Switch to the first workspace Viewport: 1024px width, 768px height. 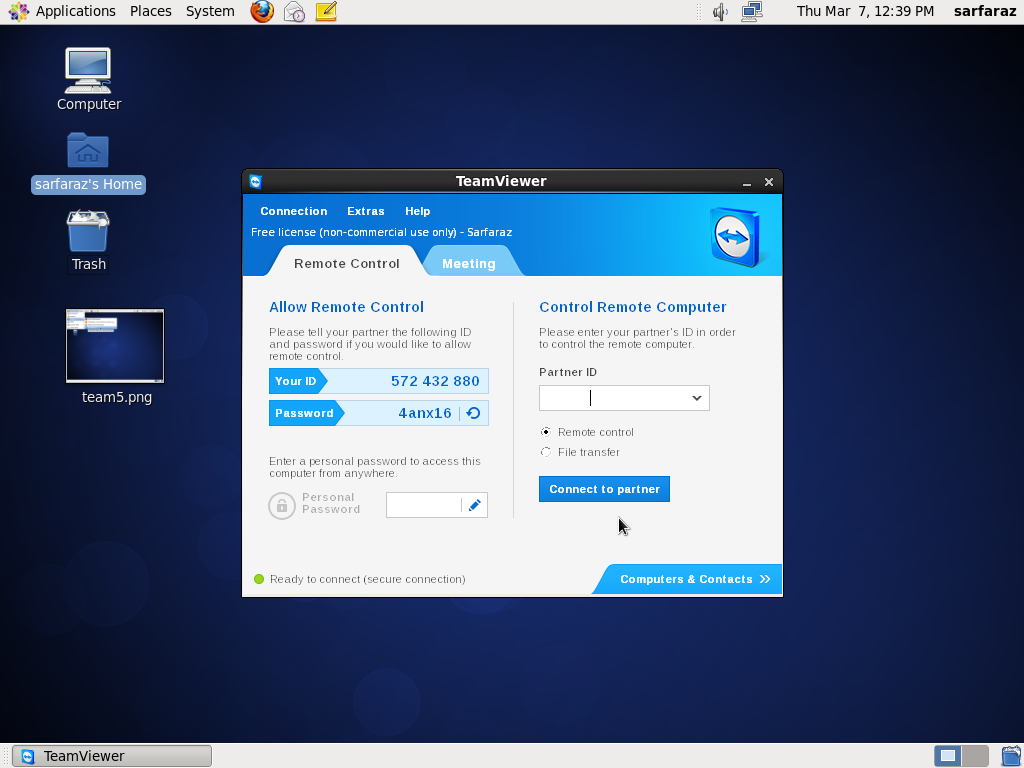click(x=948, y=756)
